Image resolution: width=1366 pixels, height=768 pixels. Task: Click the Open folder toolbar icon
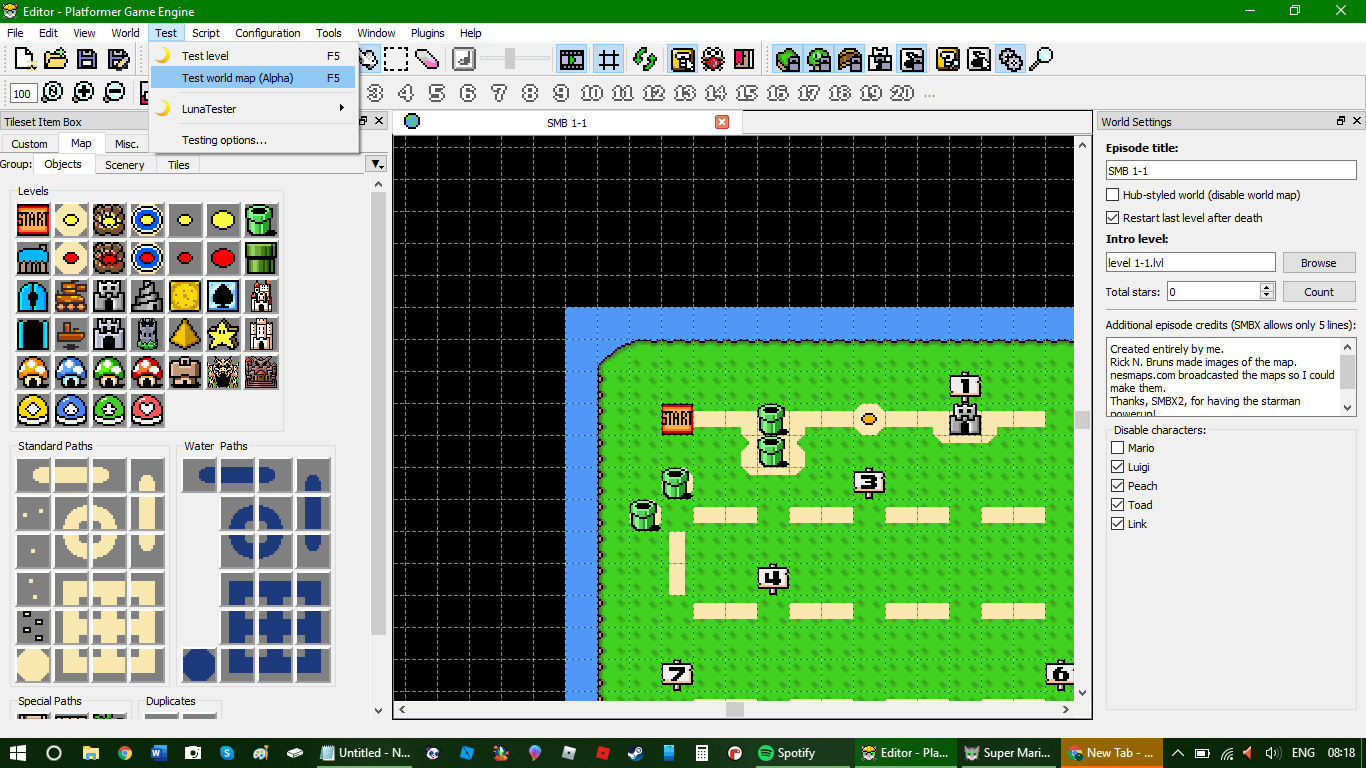point(54,59)
